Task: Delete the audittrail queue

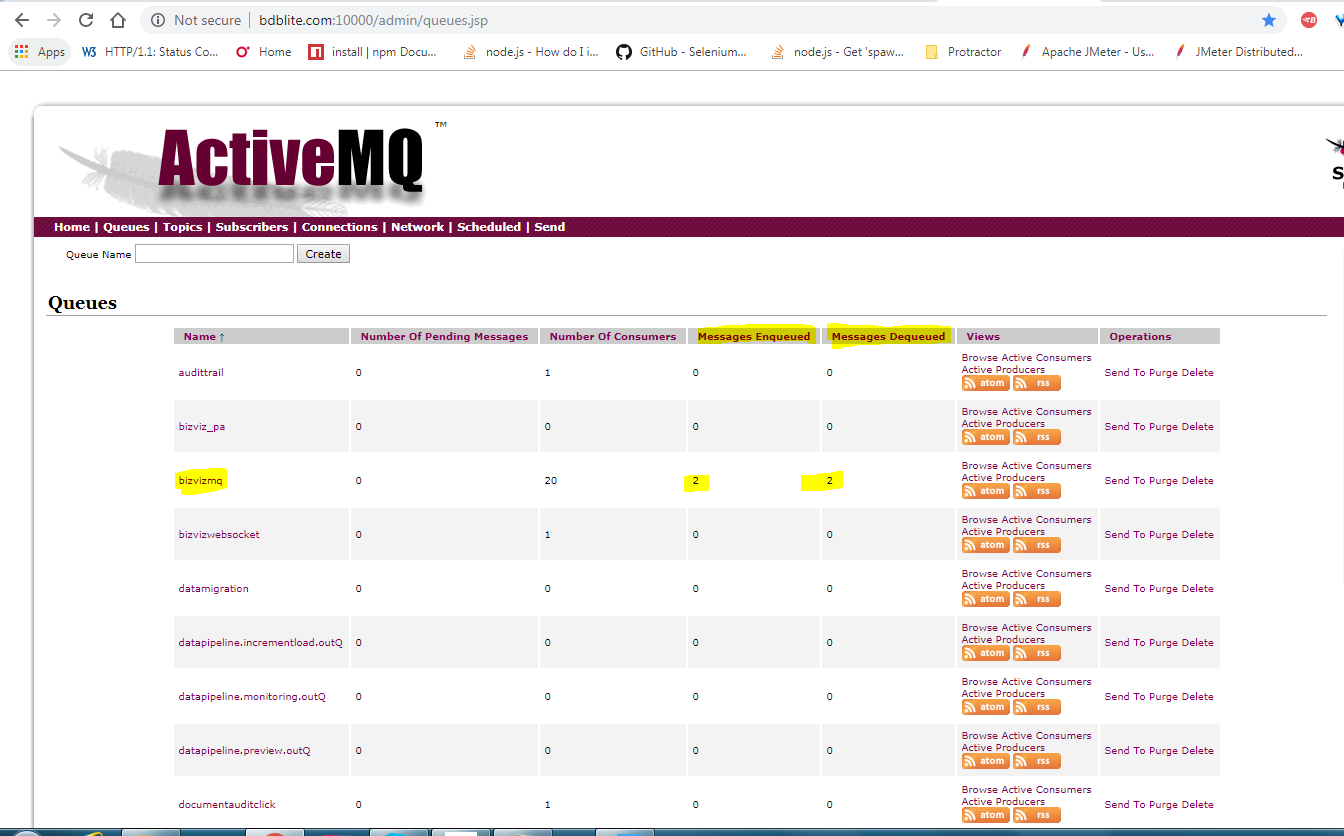Action: coord(1198,373)
